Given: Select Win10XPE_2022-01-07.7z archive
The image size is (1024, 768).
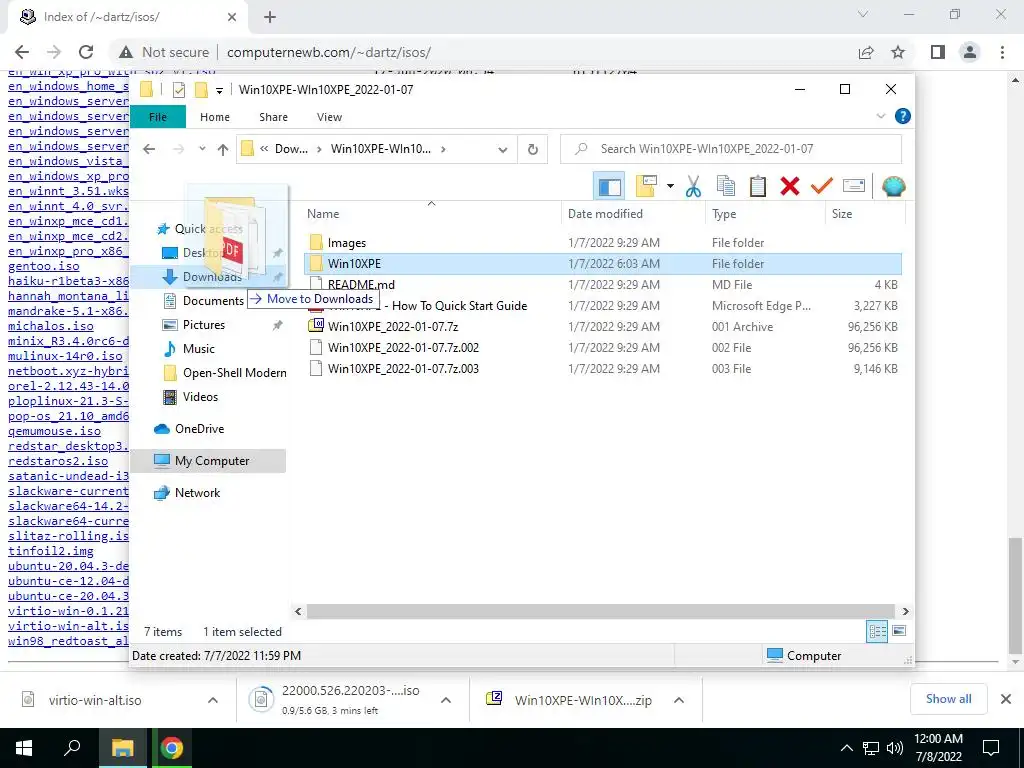Looking at the screenshot, I should (x=603, y=327).
